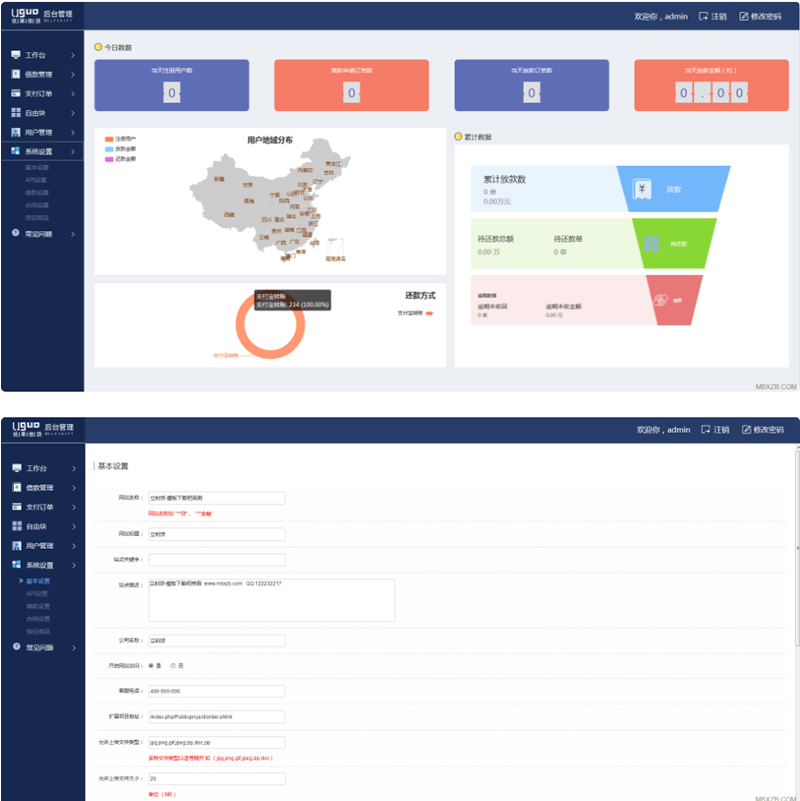Expand 用户管理 using its chevron on the 基本设置 page
Screen dimensions: 800x801
click(x=73, y=546)
